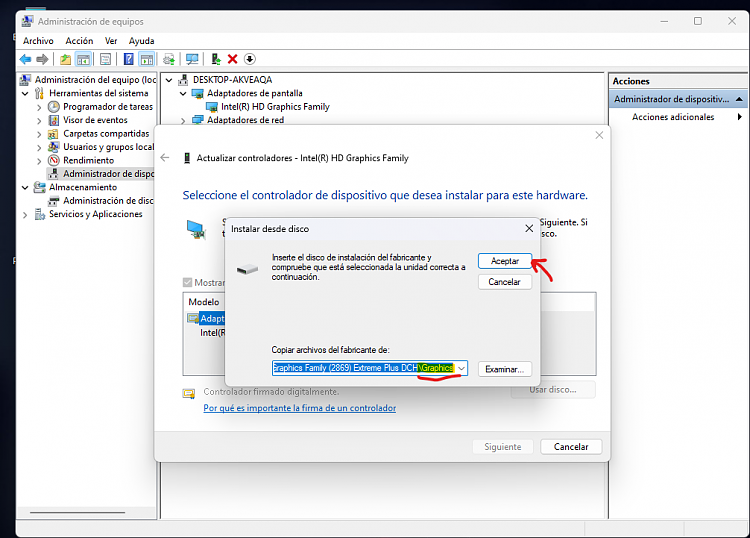Select Administración de discos in the tree

tap(101, 201)
